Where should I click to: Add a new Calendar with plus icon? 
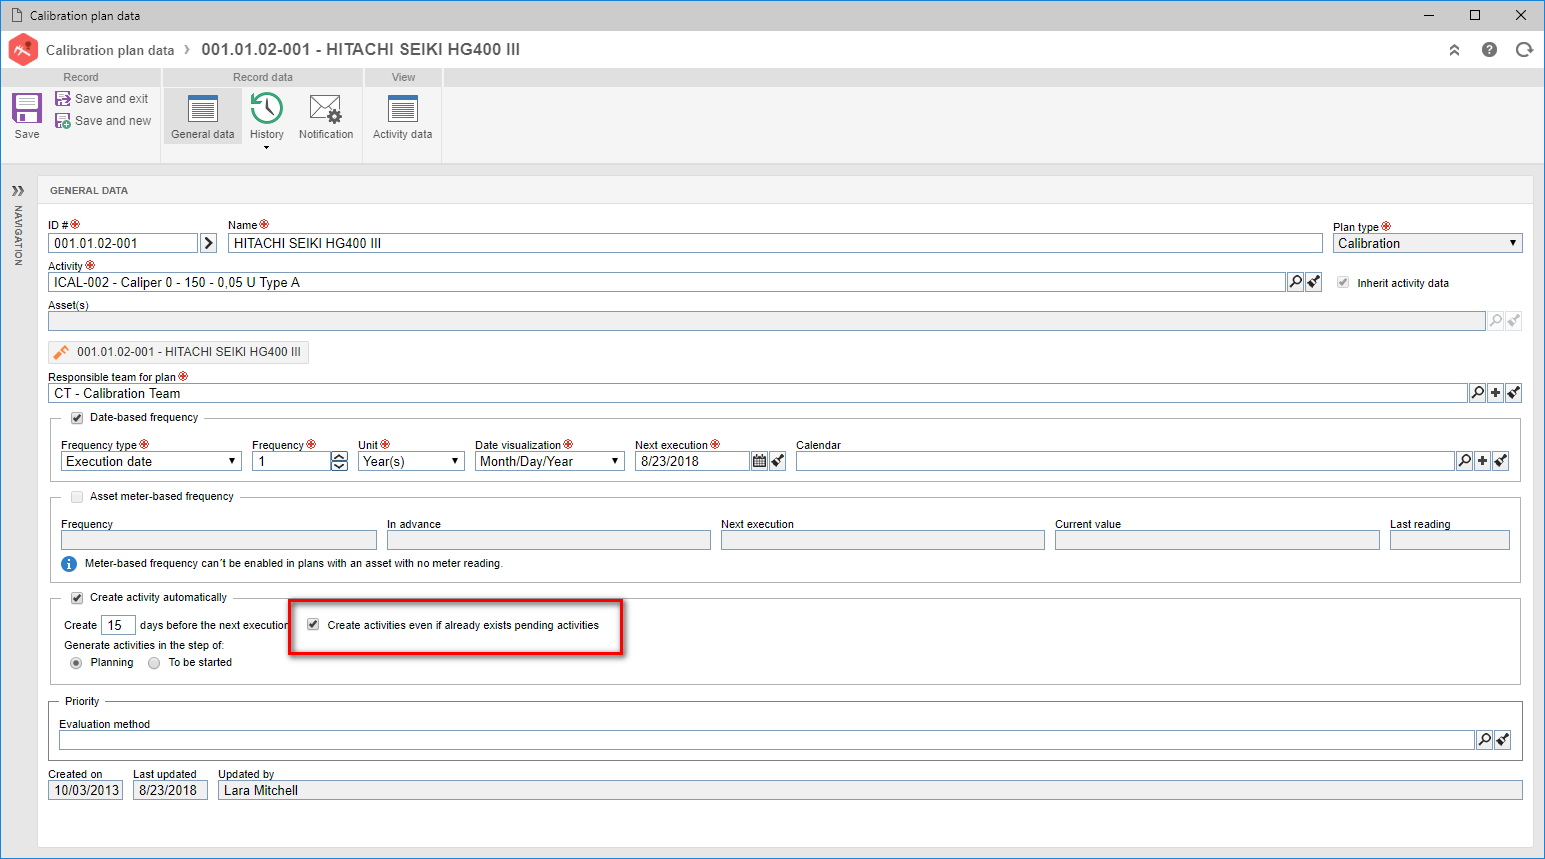[x=1483, y=461]
